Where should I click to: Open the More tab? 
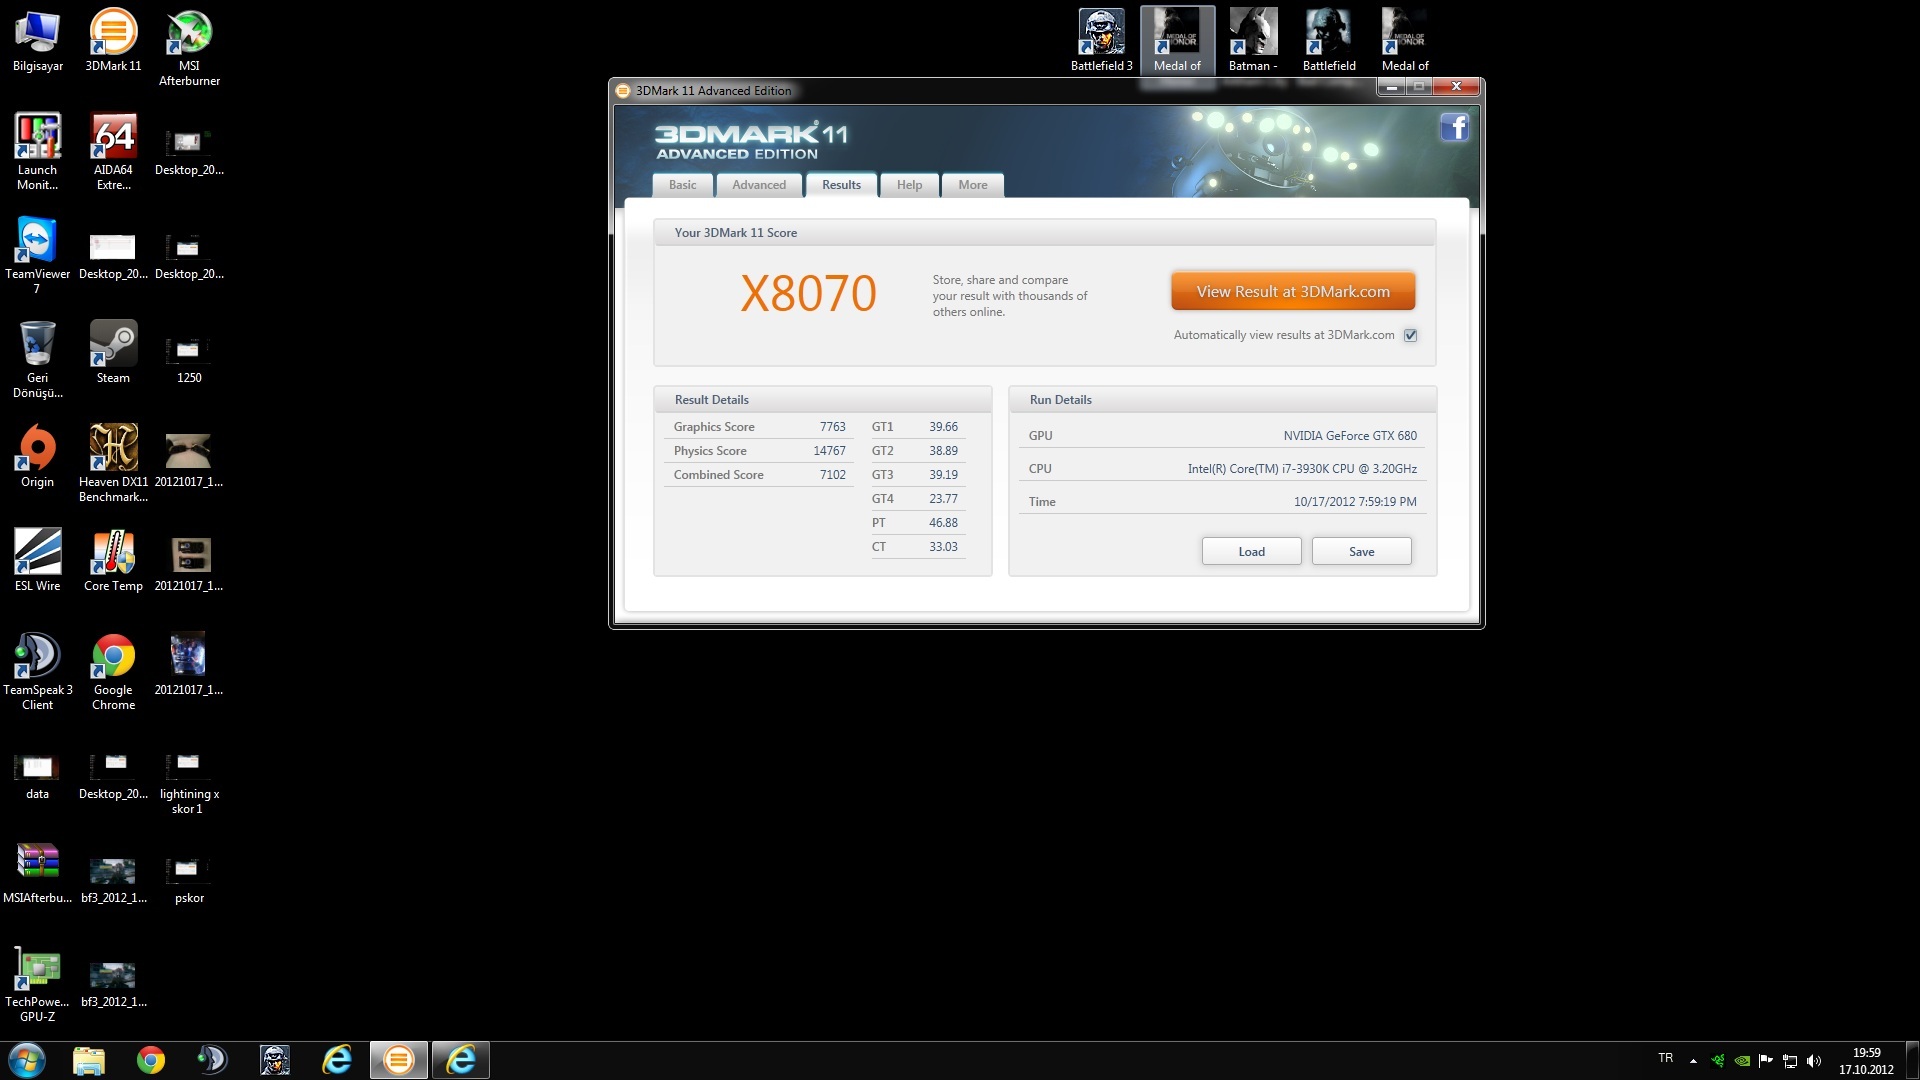pos(972,185)
